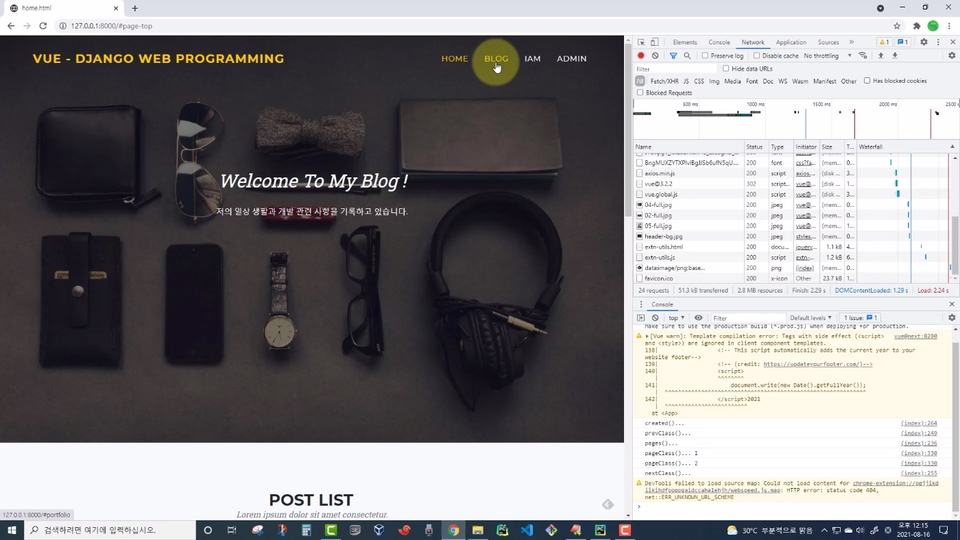Open the extensions puzzle icon
The height and width of the screenshot is (540, 960).
point(917,26)
